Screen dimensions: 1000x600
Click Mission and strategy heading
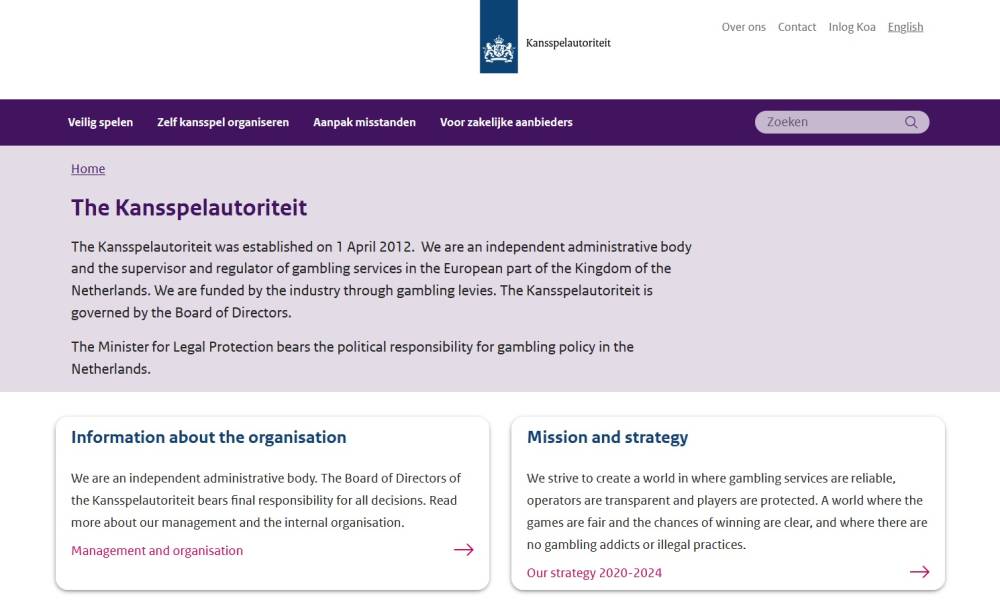(607, 437)
